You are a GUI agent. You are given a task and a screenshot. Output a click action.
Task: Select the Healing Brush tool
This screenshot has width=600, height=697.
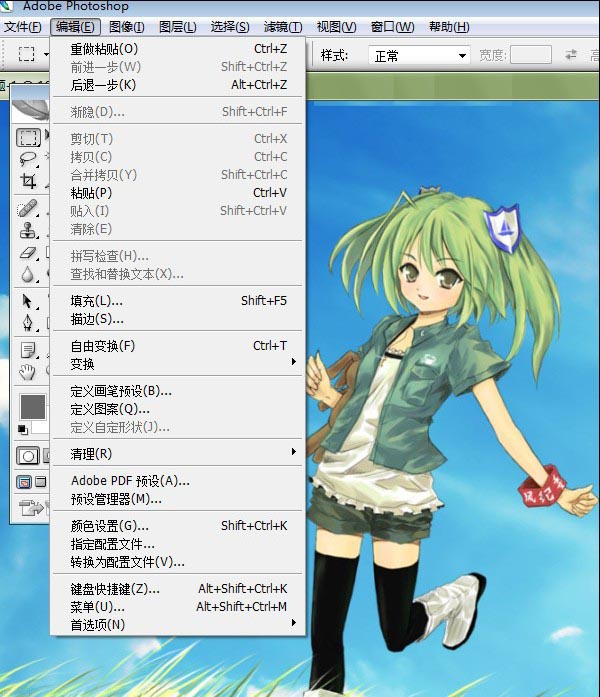click(x=29, y=209)
